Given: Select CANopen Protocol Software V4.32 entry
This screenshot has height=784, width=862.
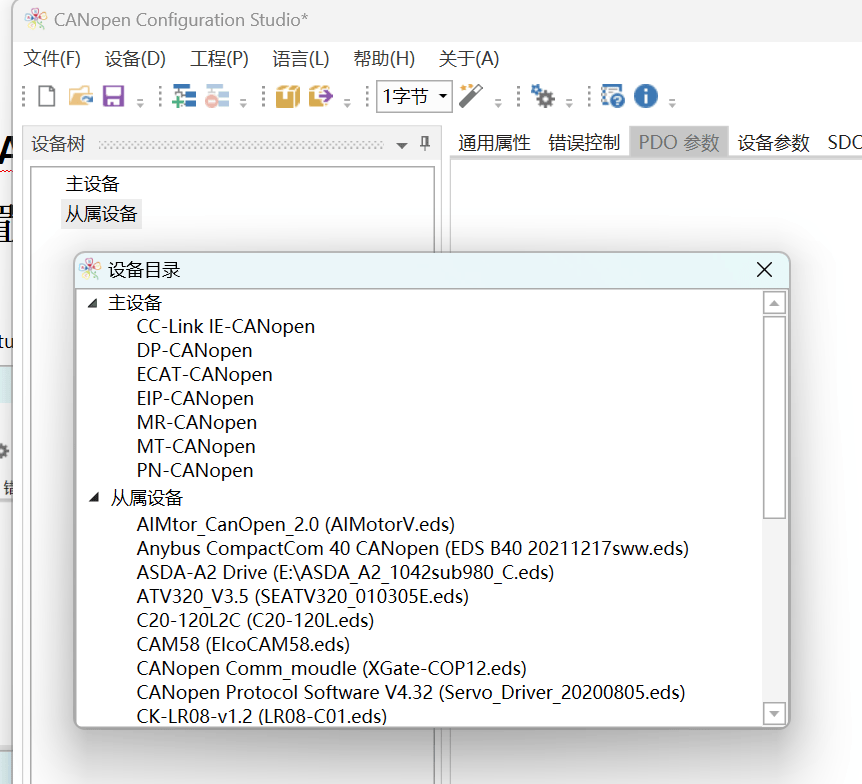Looking at the screenshot, I should [x=411, y=693].
